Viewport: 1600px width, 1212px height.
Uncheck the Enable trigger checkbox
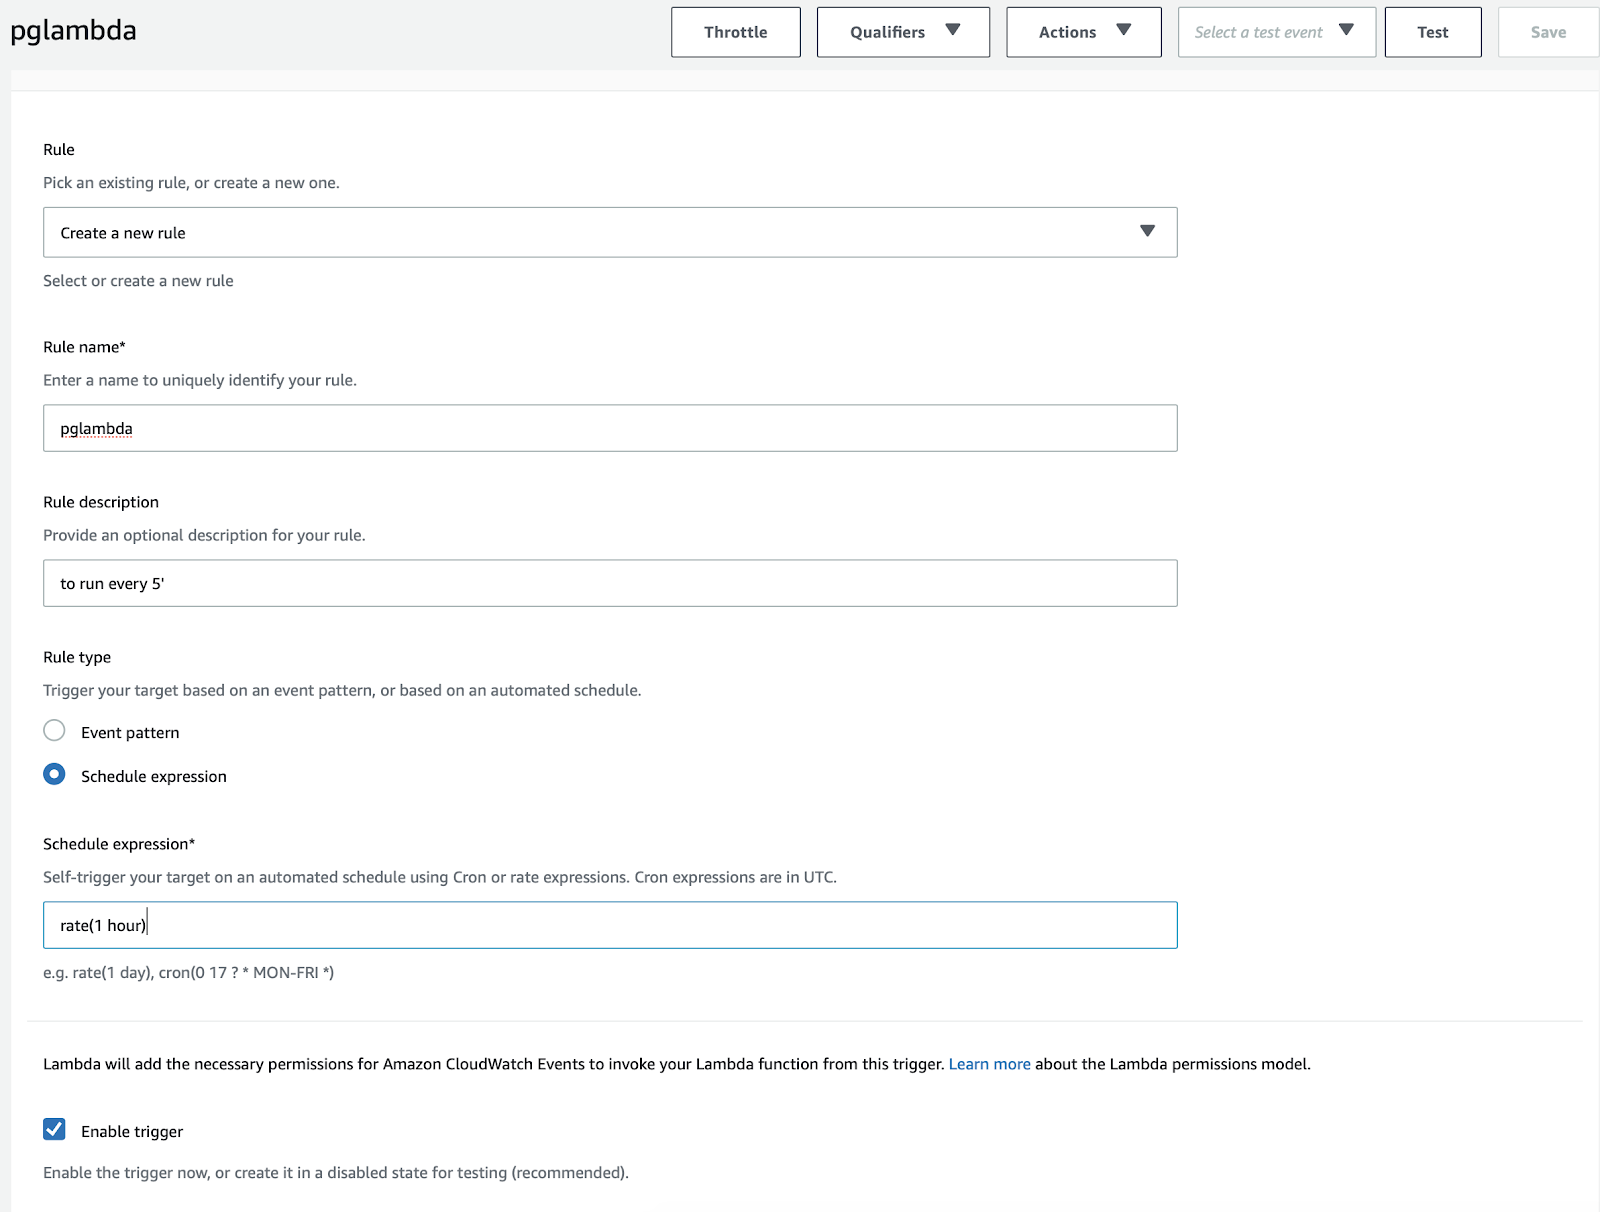pos(54,1129)
